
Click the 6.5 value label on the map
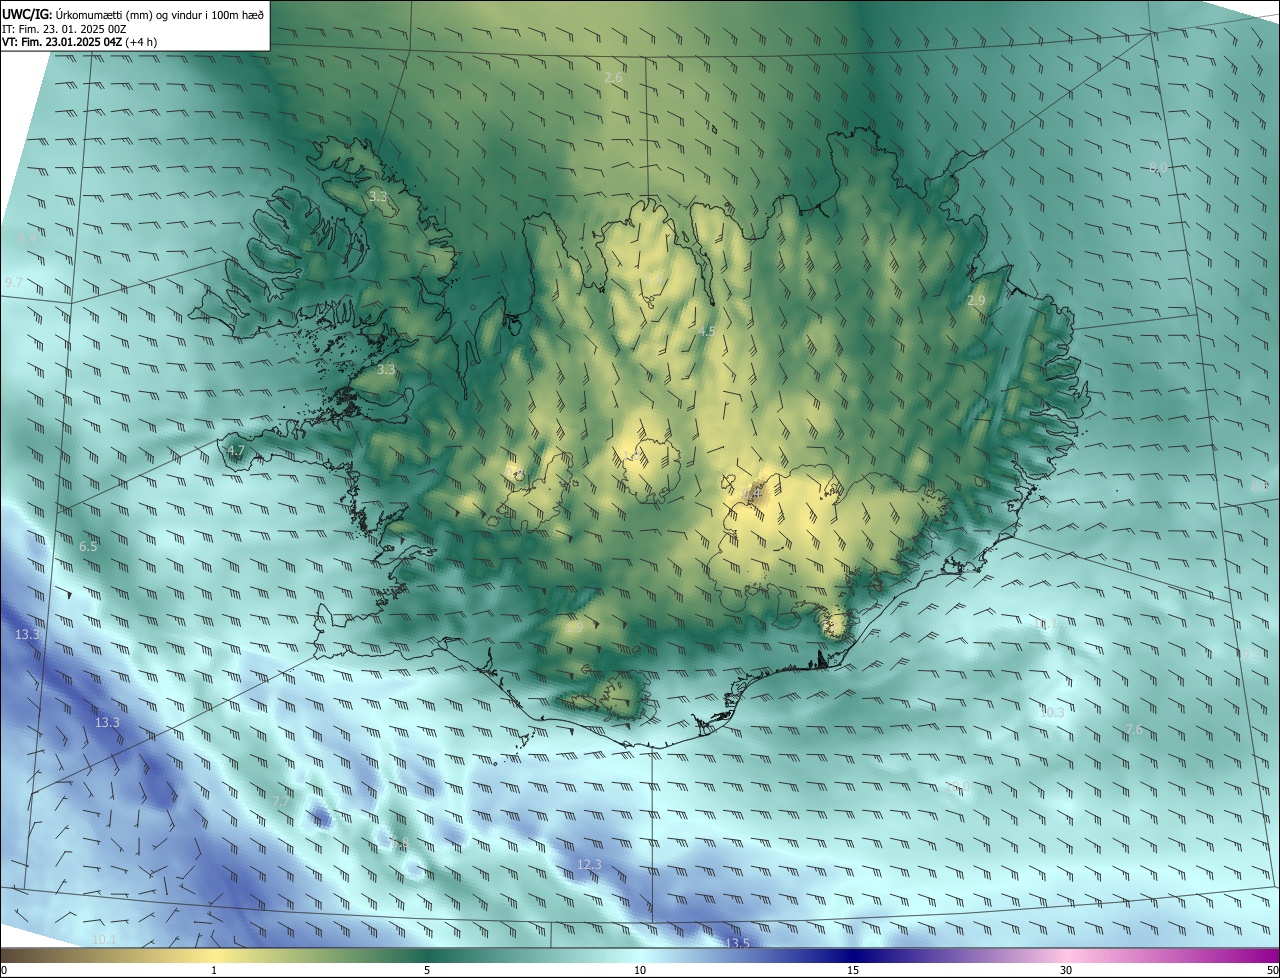tap(88, 546)
